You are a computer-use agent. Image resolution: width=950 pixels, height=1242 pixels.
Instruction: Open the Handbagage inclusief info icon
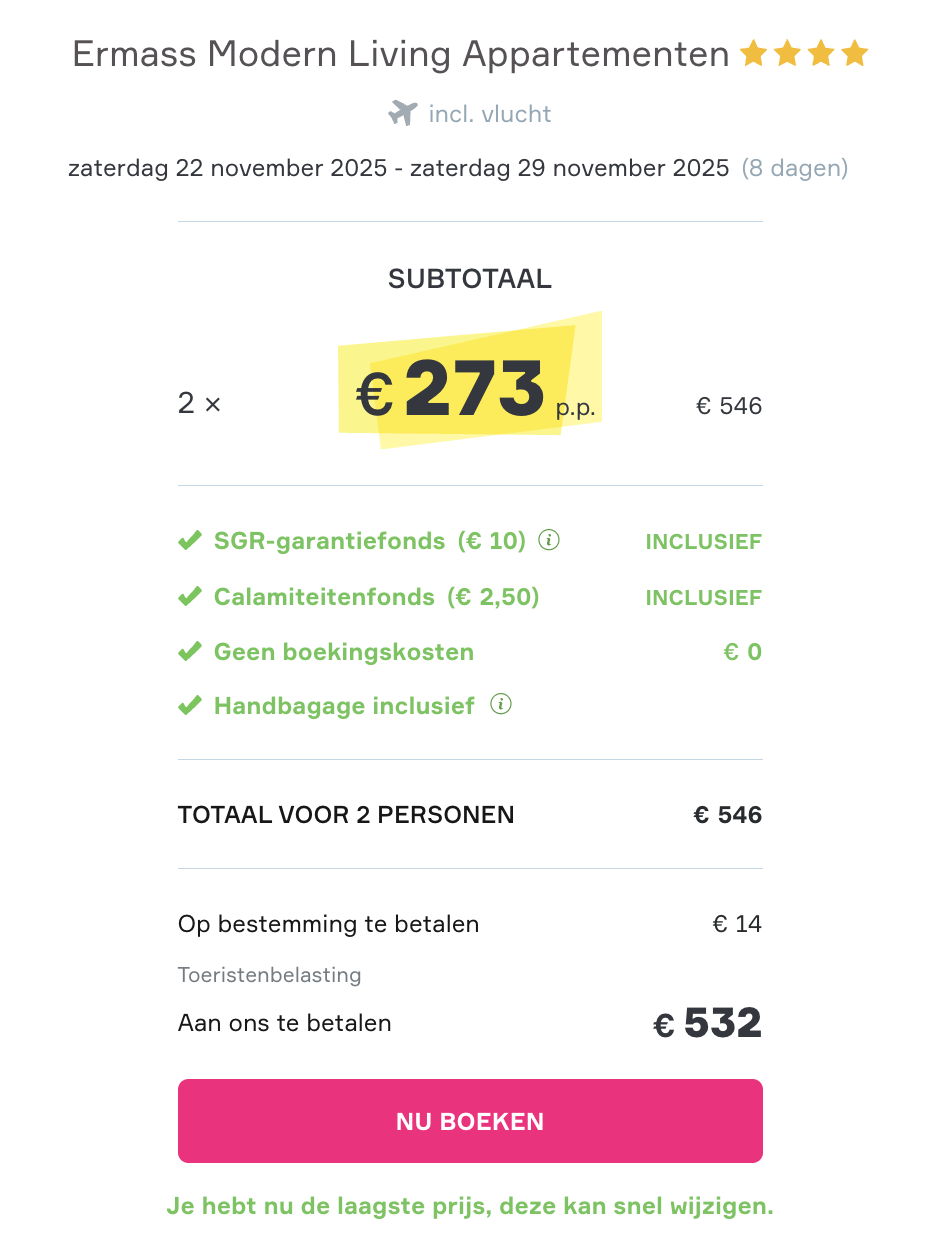click(x=501, y=705)
